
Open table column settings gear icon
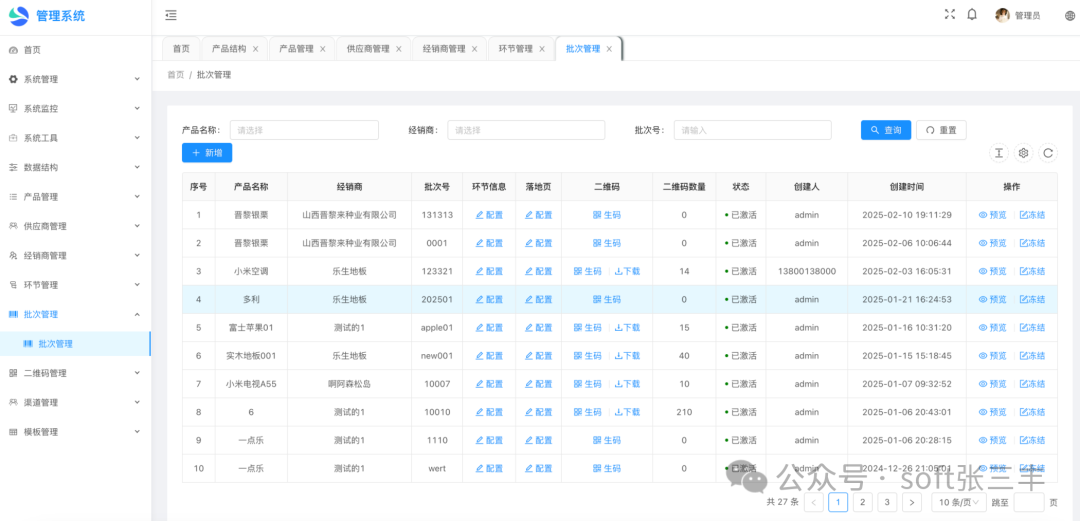pyautogui.click(x=1023, y=153)
